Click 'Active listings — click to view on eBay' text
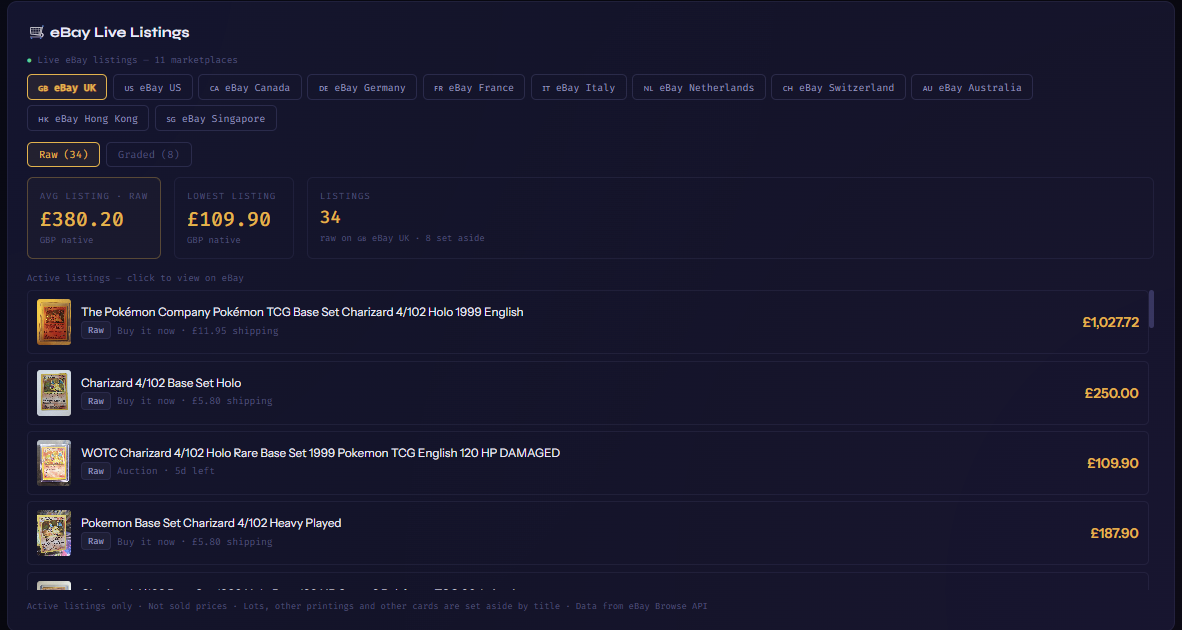This screenshot has height=630, width=1182. tap(135, 278)
